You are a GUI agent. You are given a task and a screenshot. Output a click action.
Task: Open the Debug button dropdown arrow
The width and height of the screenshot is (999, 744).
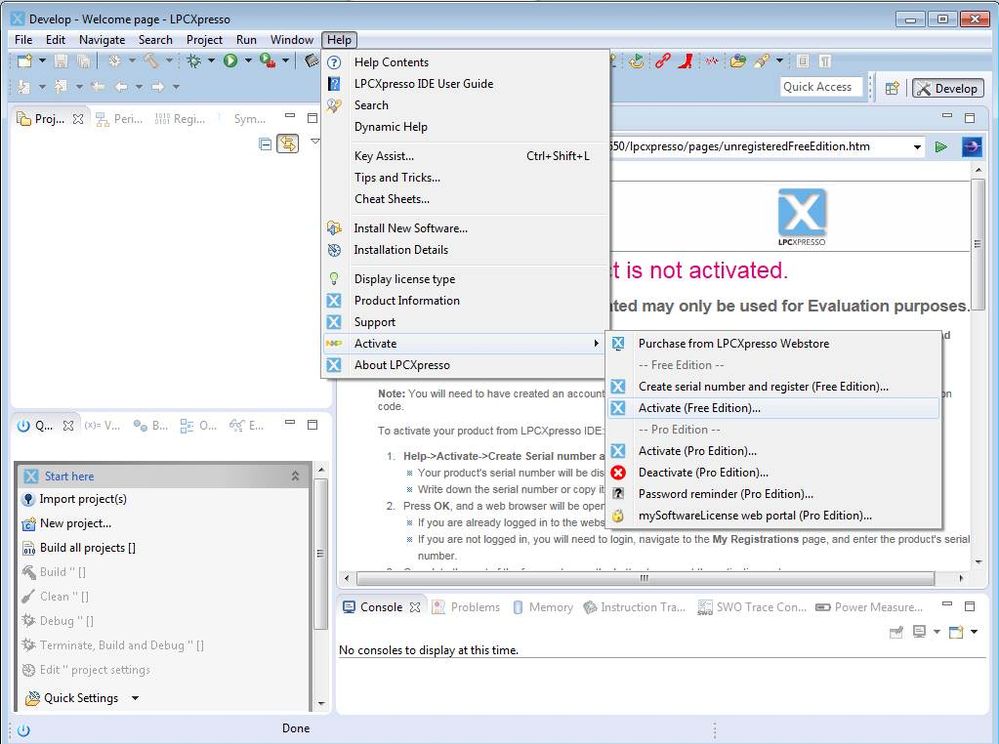[211, 61]
